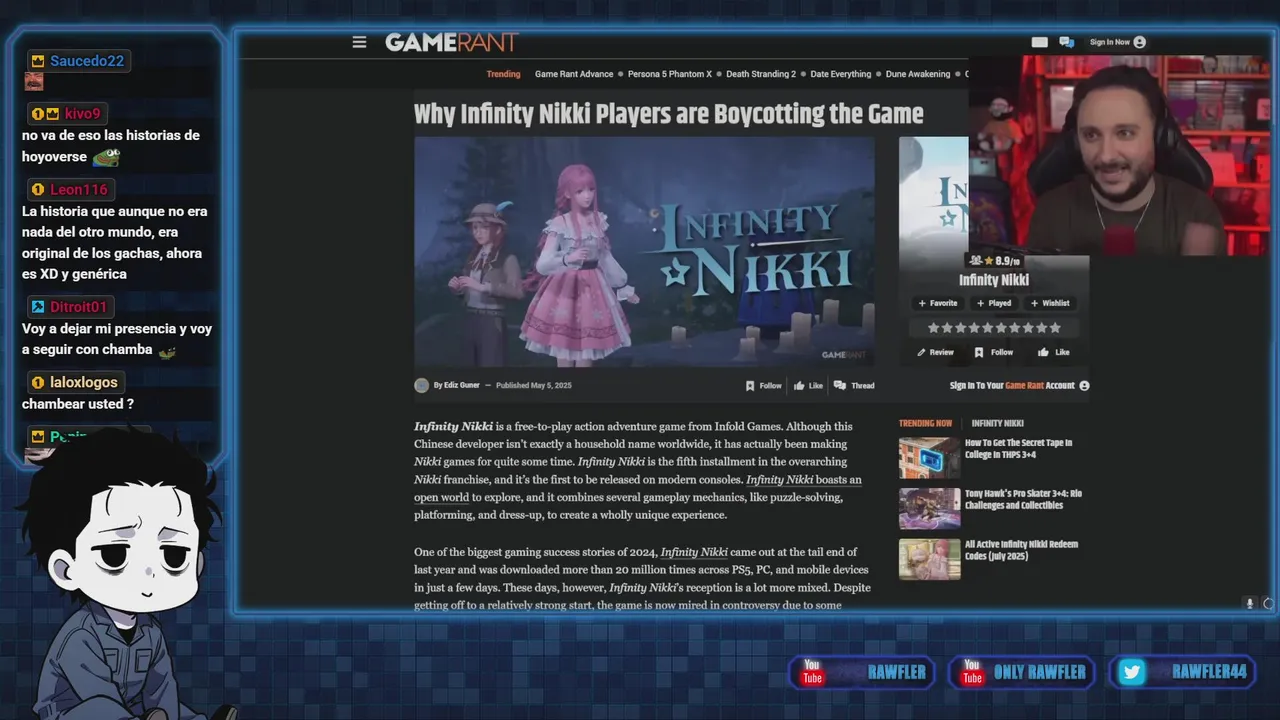Open the Dune Awakening topic
This screenshot has width=1280, height=720.
(x=918, y=74)
